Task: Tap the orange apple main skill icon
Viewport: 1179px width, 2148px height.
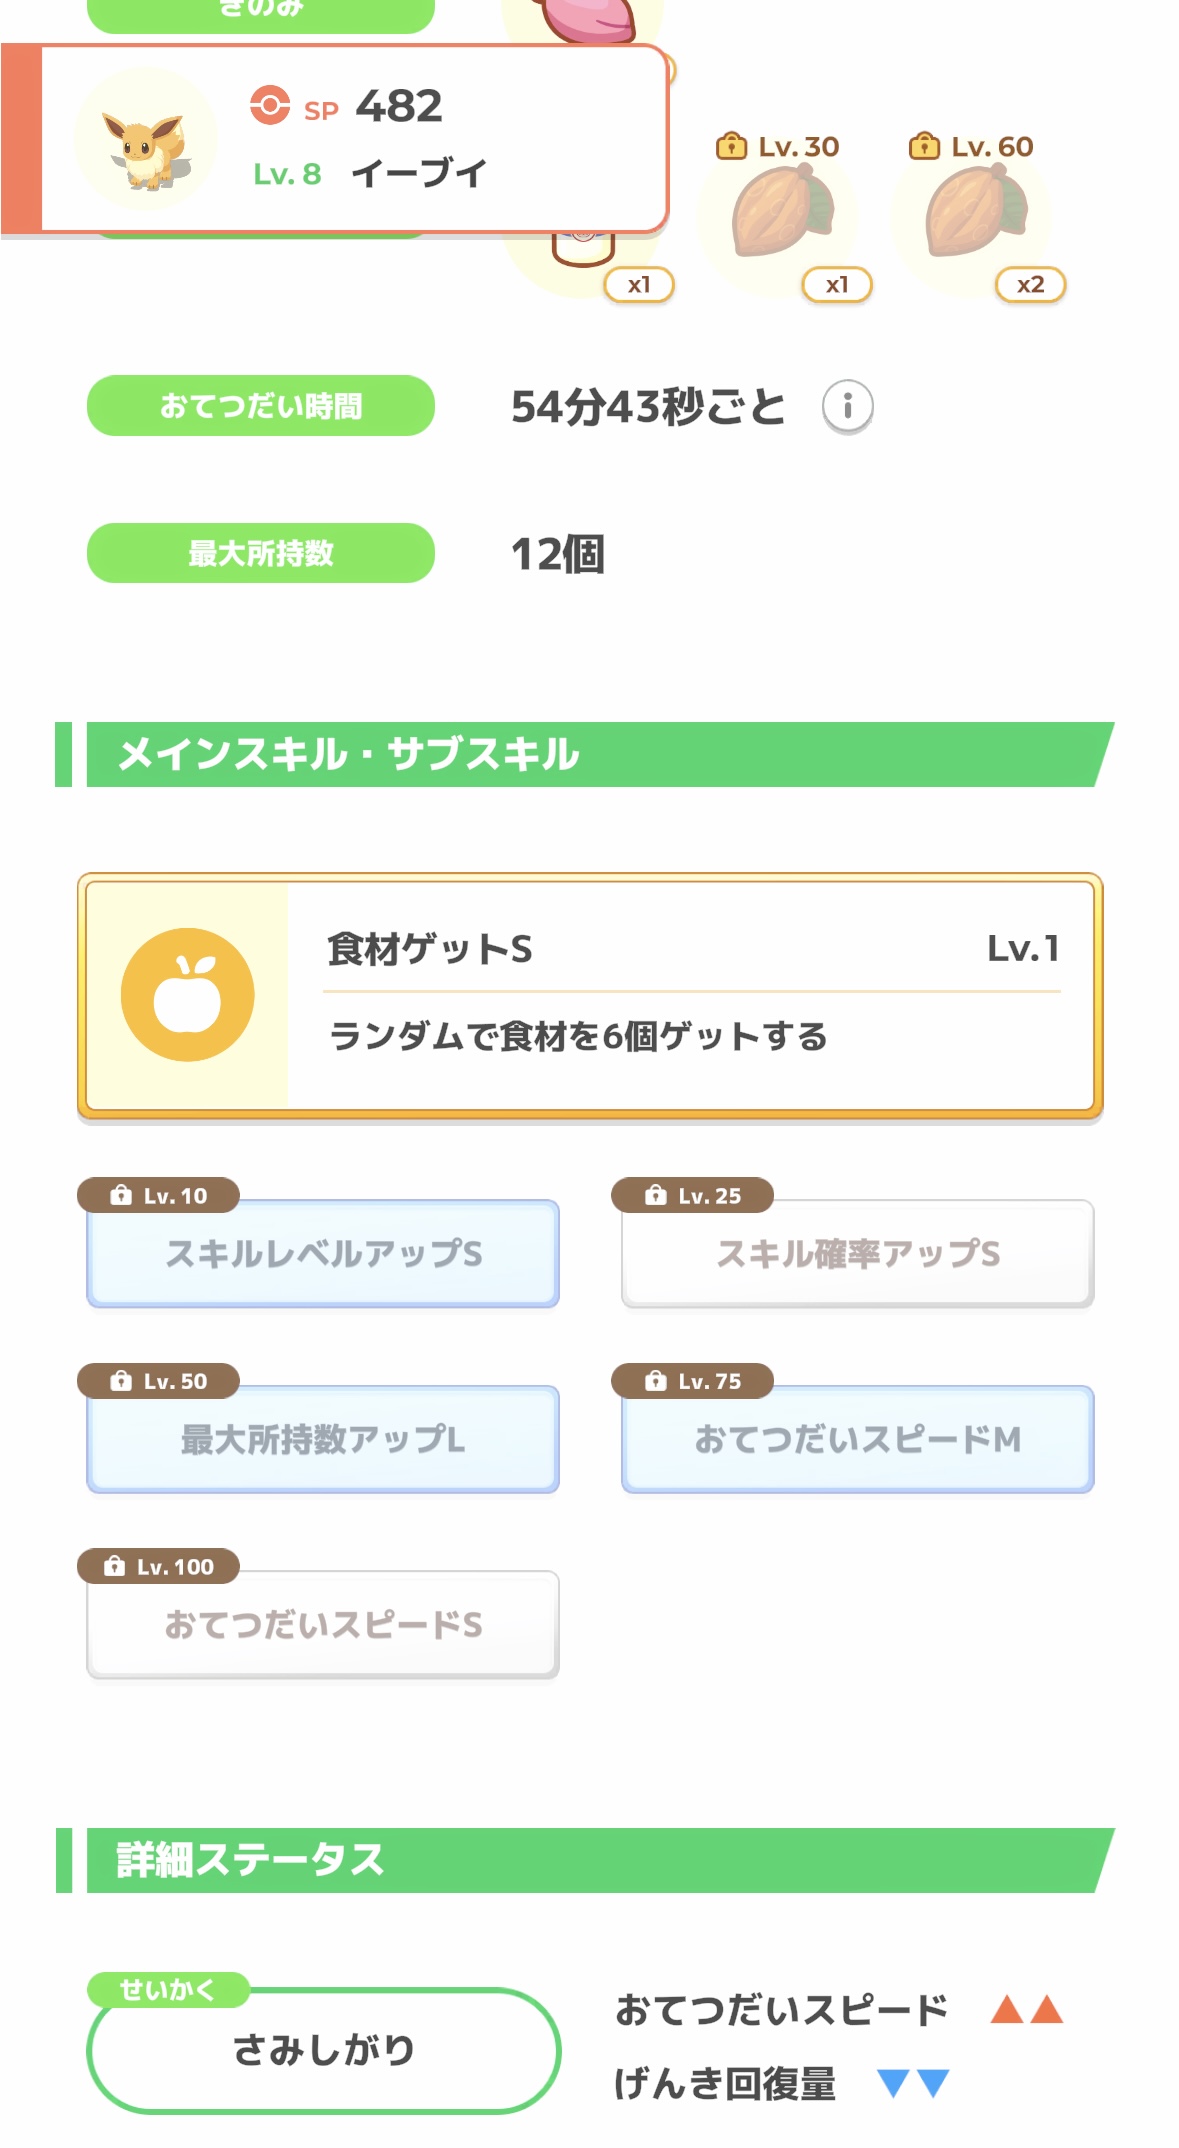Action: point(187,995)
